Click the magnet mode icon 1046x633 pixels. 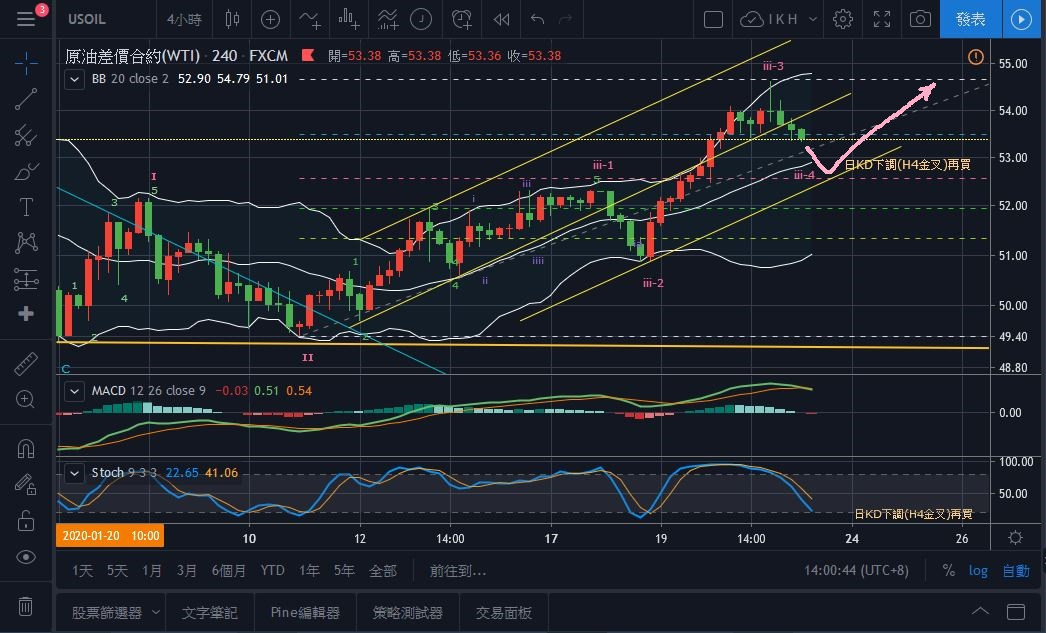coord(27,449)
